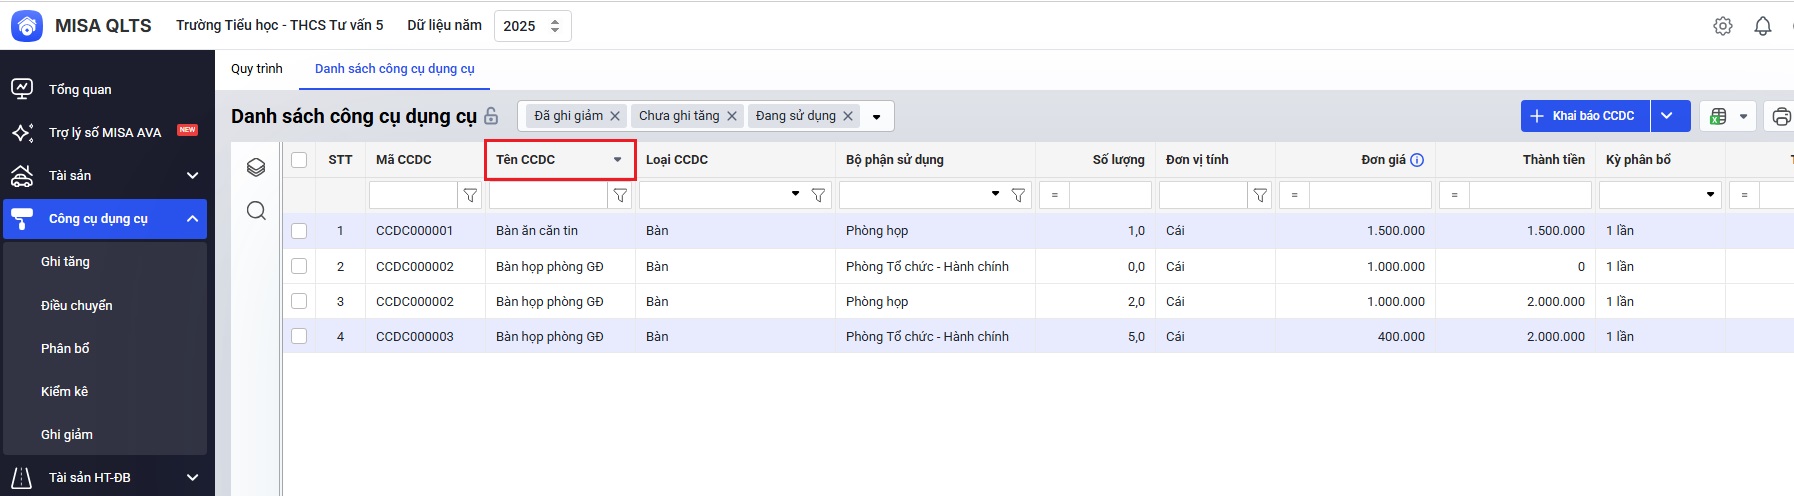The height and width of the screenshot is (496, 1794).
Task: Click the info icon next to Đơn giá
Action: tap(1417, 160)
